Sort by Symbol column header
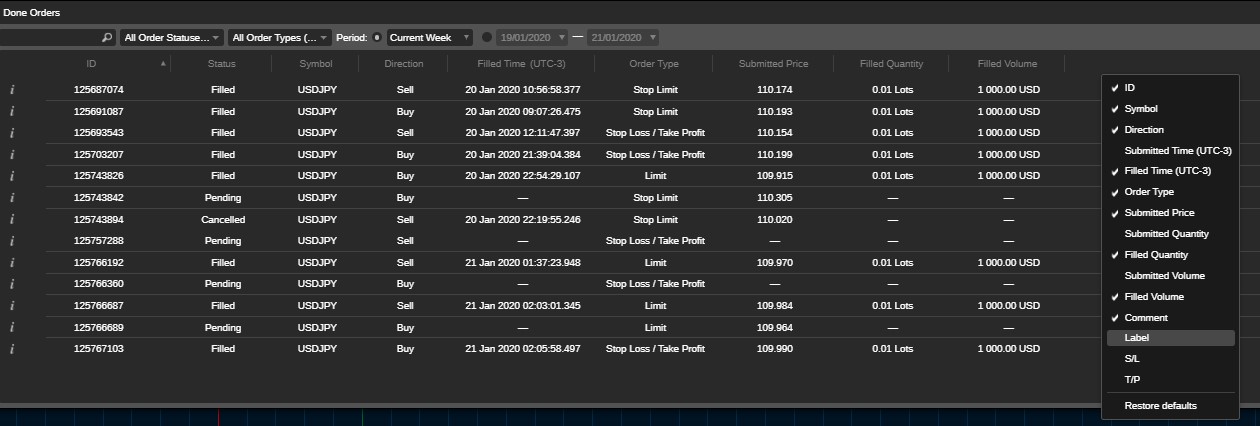 316,64
